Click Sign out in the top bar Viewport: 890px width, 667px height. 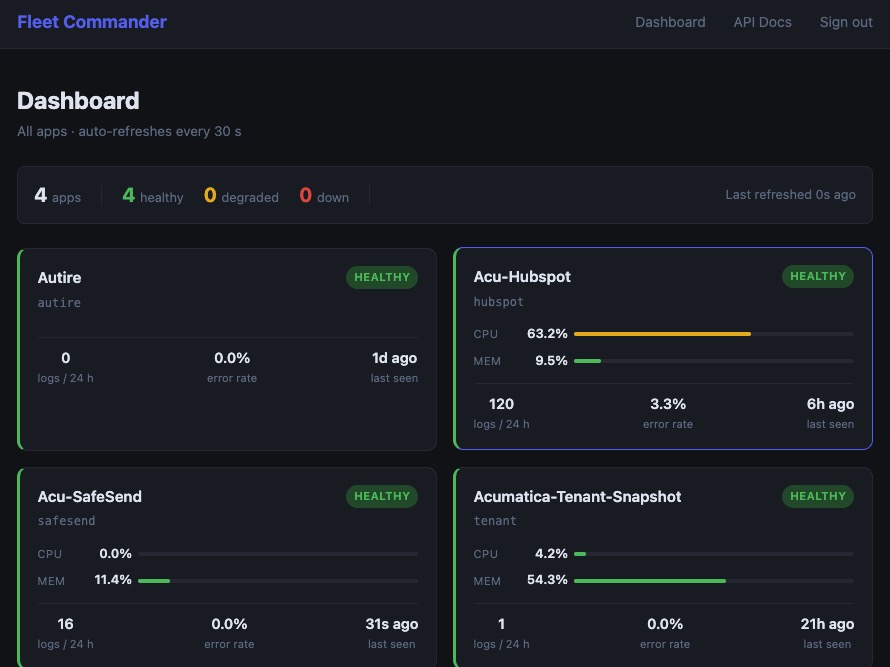pyautogui.click(x=846, y=22)
